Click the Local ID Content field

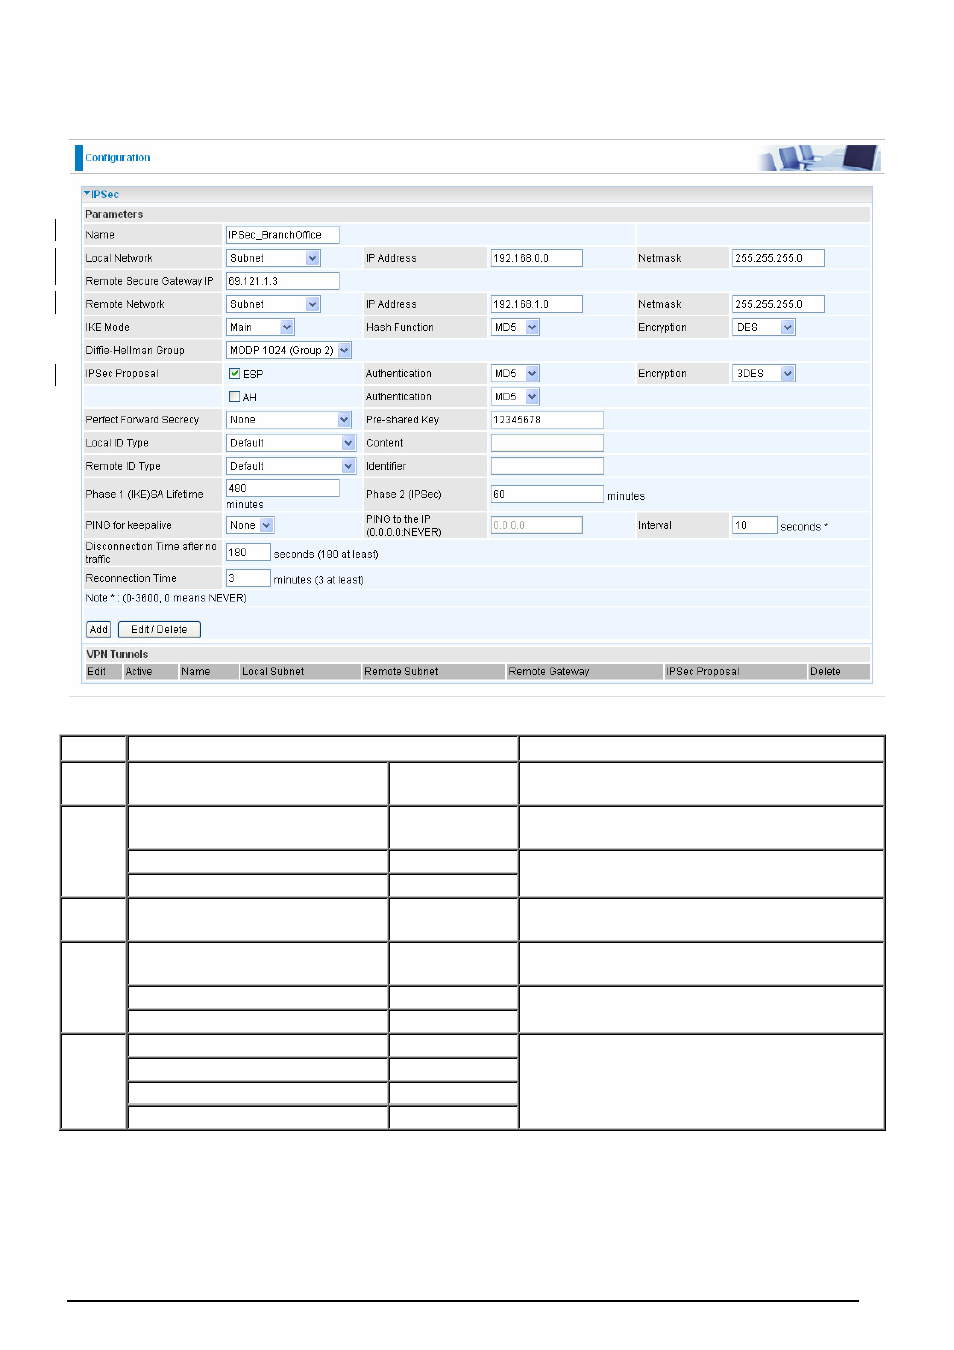coord(547,442)
